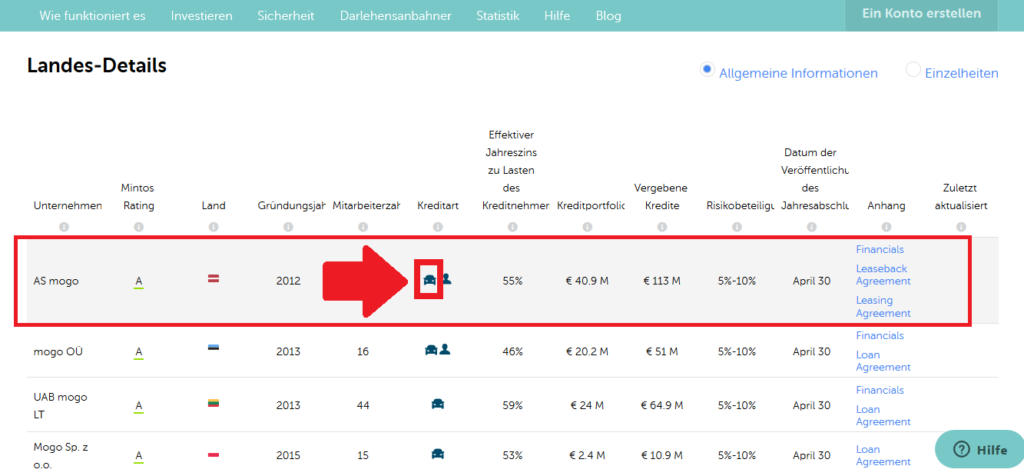Click the company name mogo OÜ
This screenshot has width=1024, height=476.
tap(58, 352)
